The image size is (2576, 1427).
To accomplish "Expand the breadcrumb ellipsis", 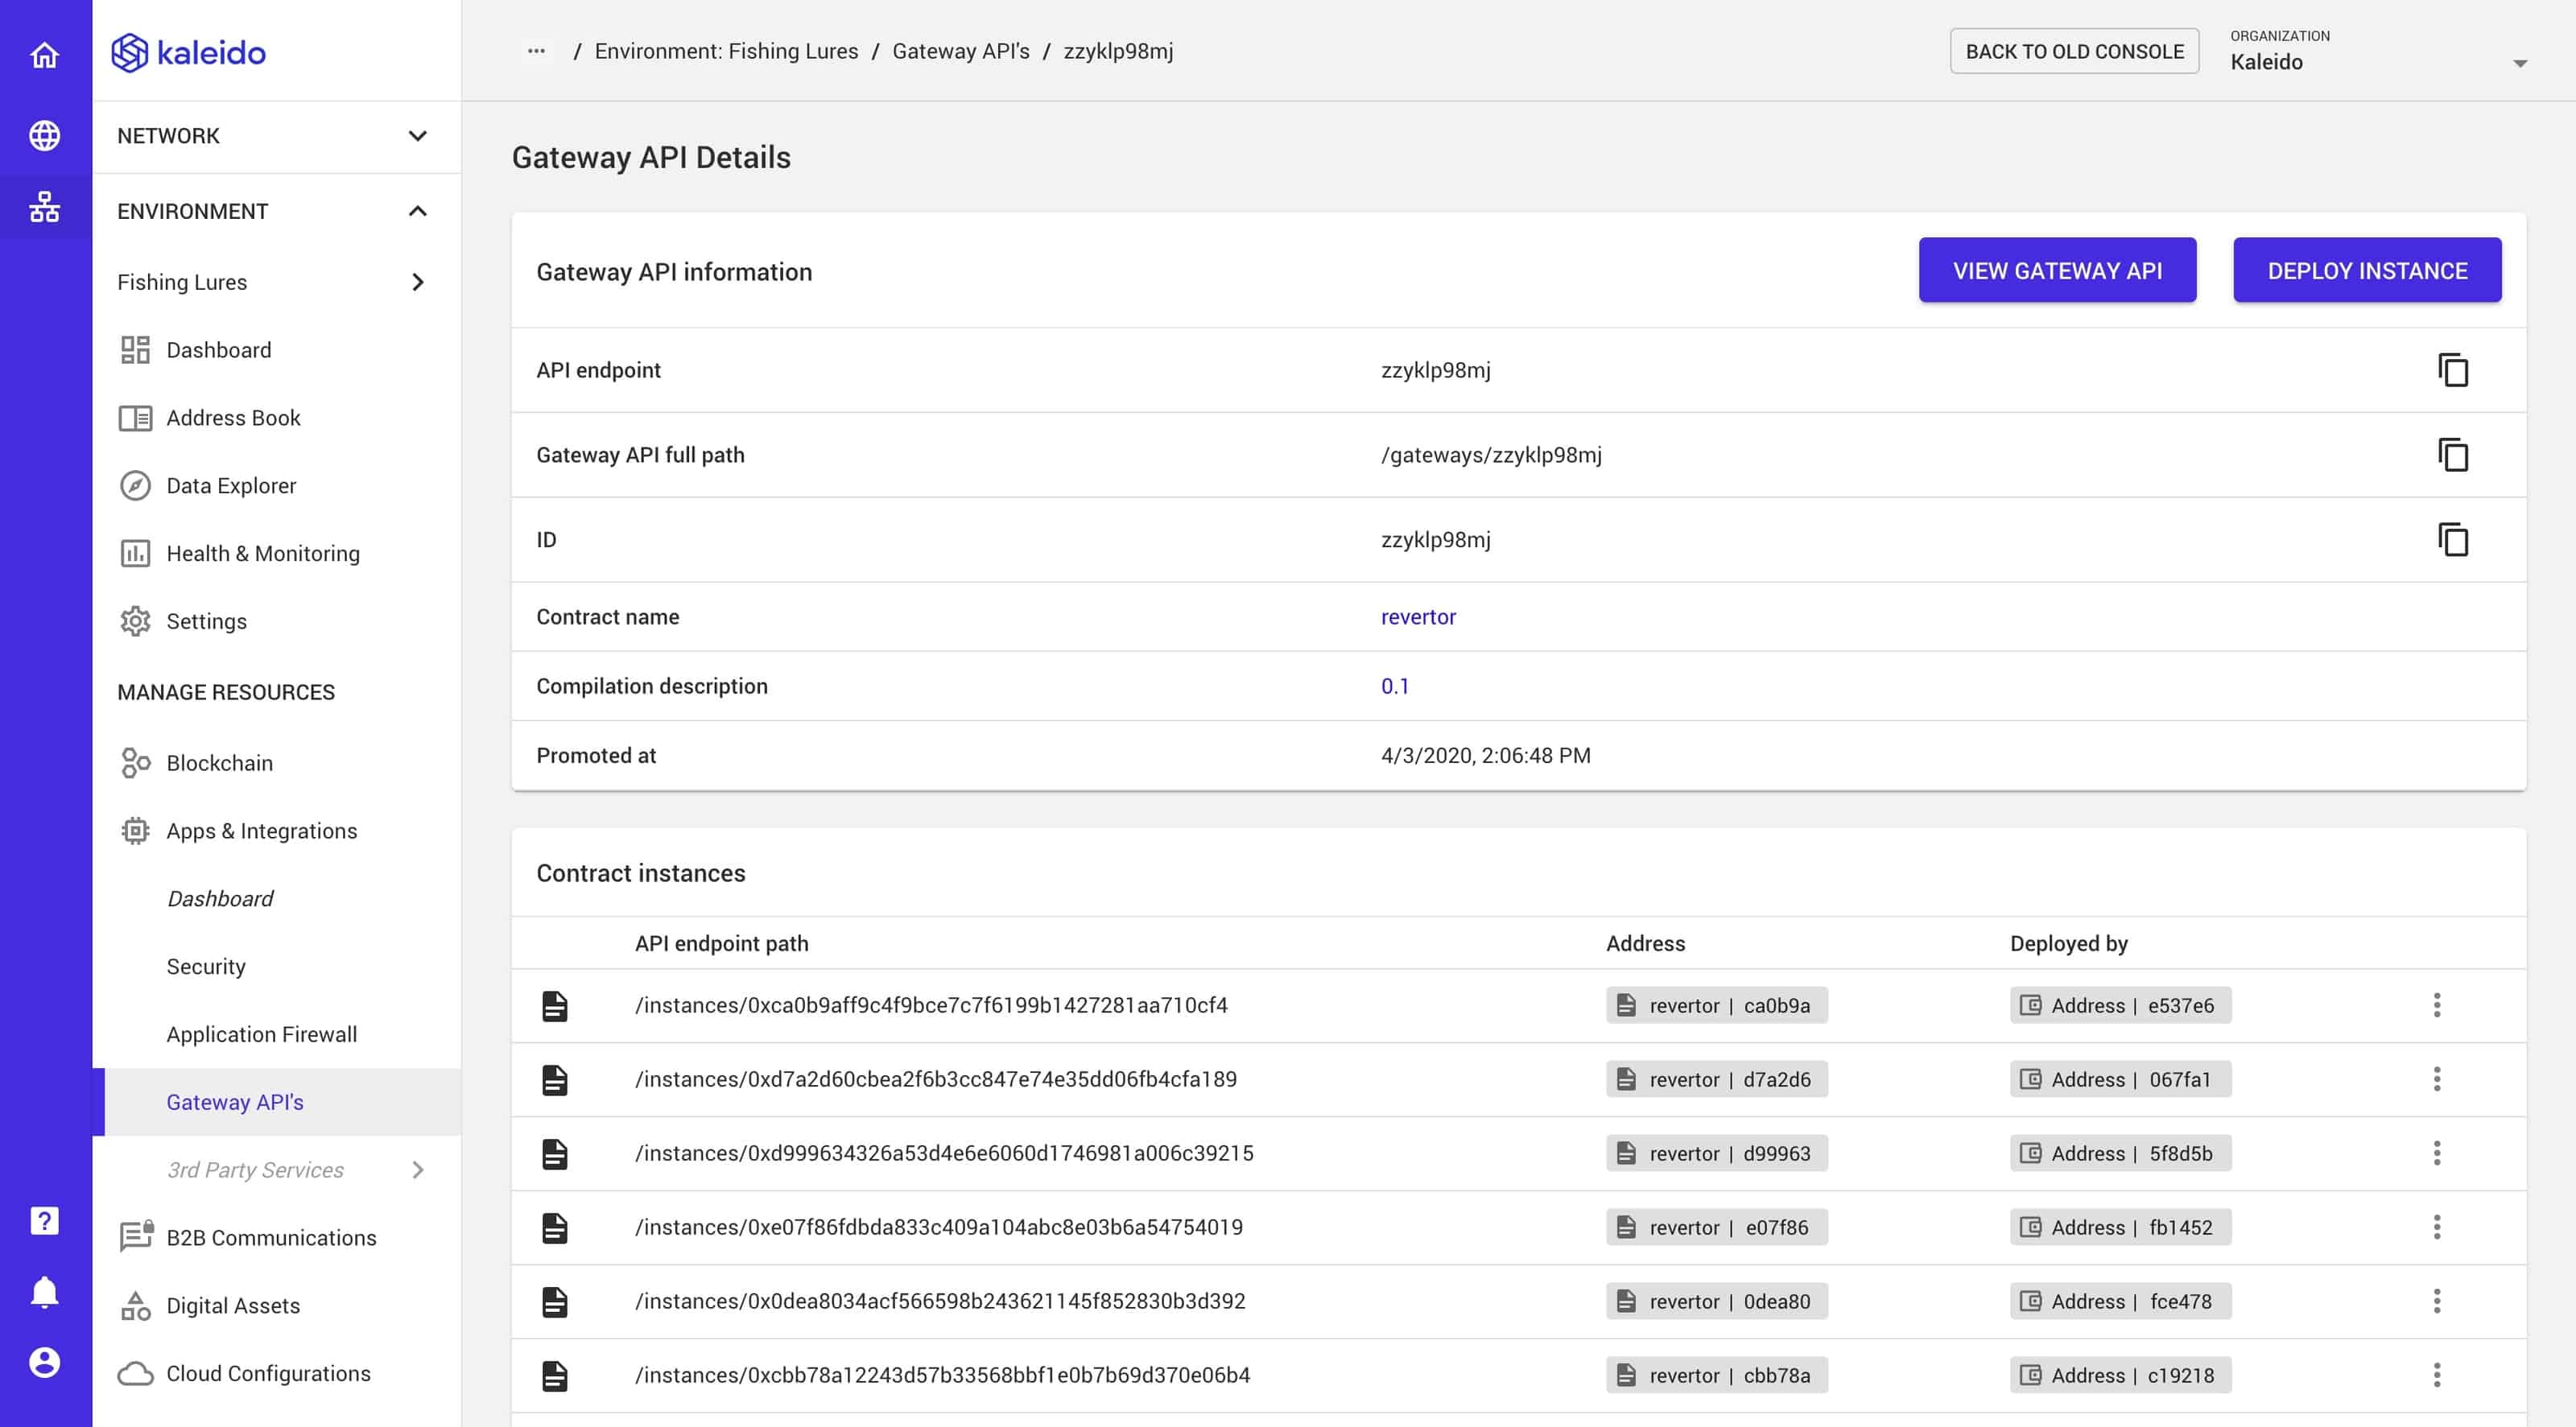I will [537, 50].
